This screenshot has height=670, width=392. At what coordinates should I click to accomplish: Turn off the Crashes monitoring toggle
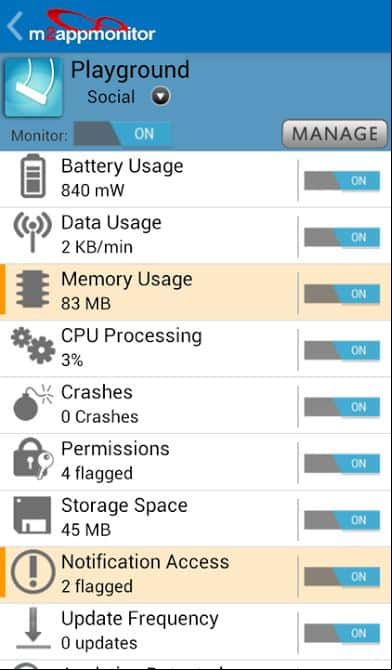[x=342, y=407]
